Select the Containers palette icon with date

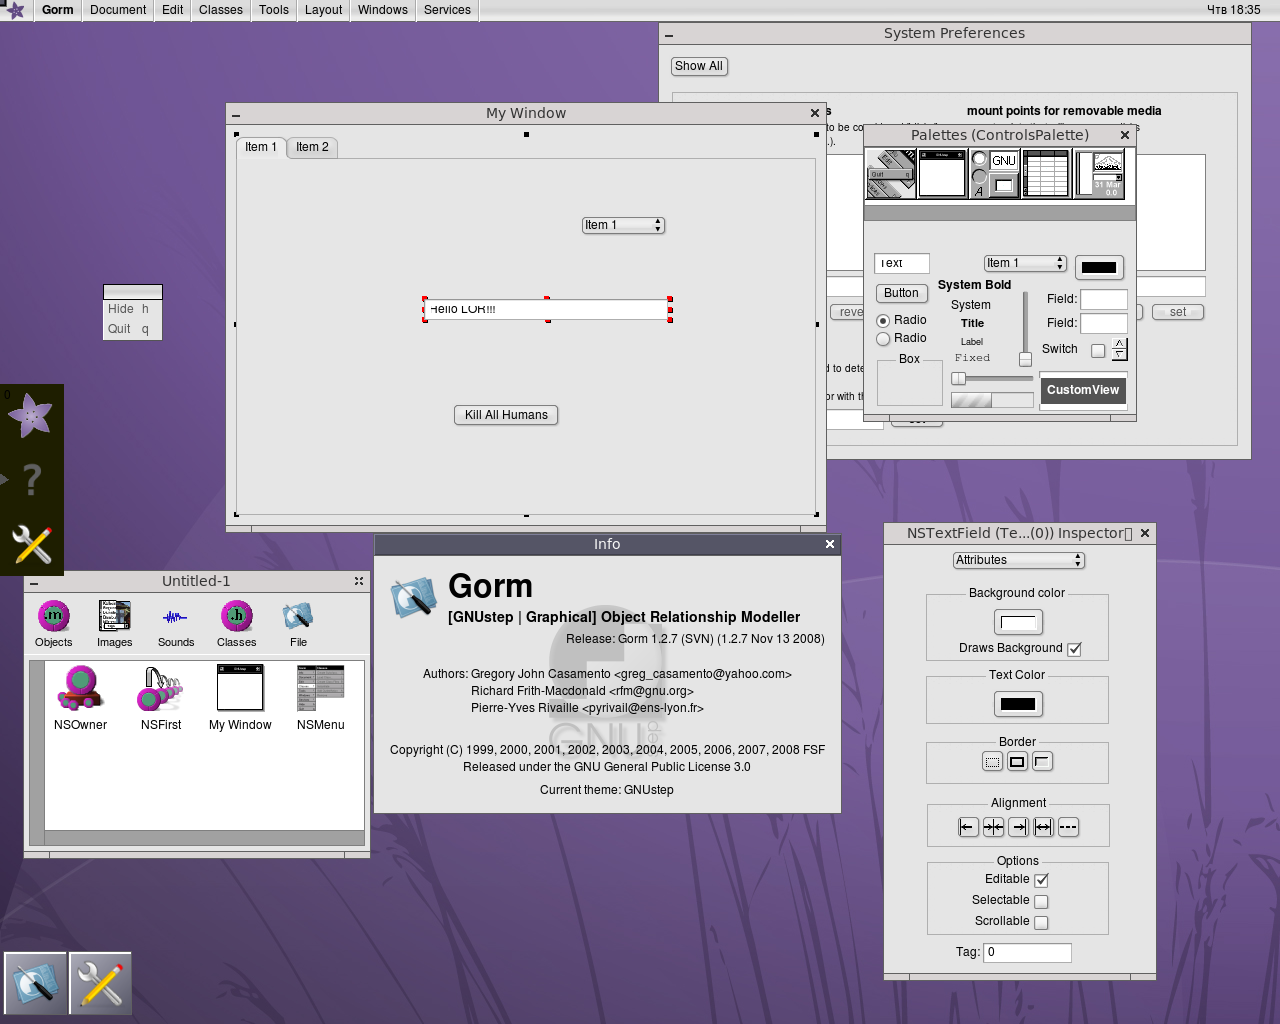click(x=1098, y=174)
